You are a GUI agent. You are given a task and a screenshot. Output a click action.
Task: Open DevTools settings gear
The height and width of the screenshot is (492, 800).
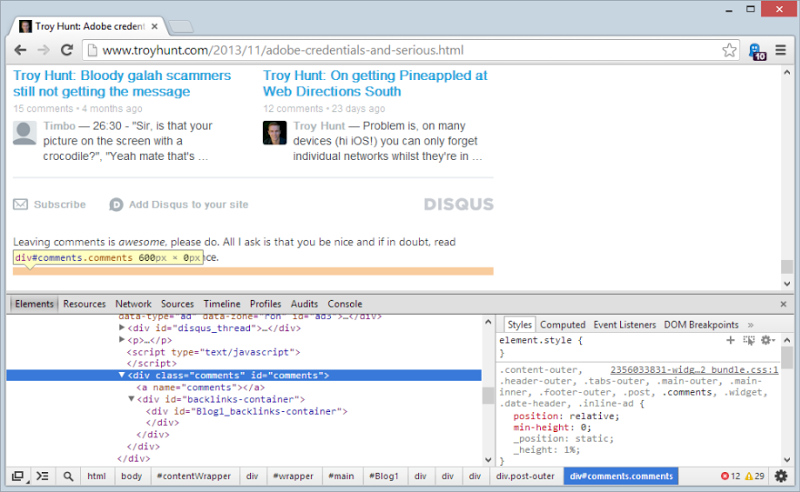(x=781, y=476)
